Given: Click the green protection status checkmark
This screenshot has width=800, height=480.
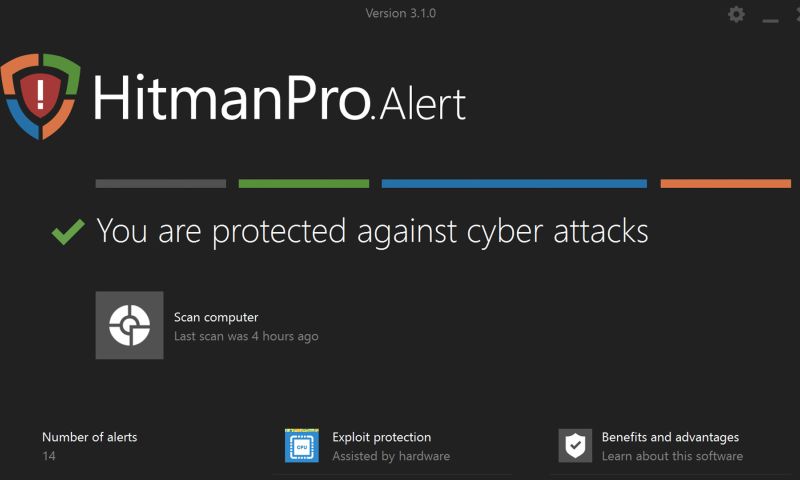Looking at the screenshot, I should click(x=68, y=232).
